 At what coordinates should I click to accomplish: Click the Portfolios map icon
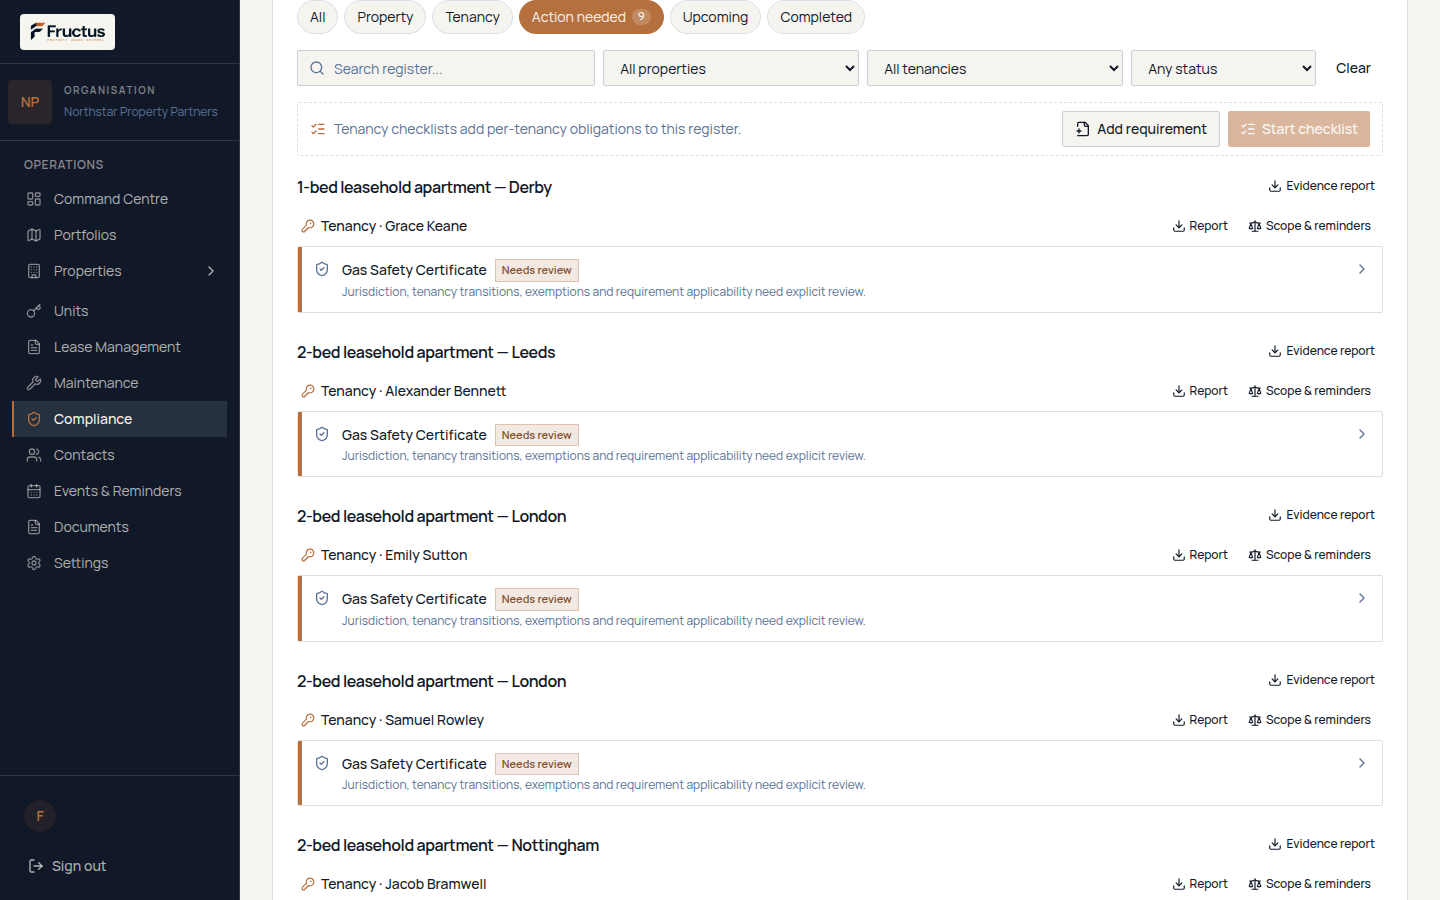[x=34, y=235]
